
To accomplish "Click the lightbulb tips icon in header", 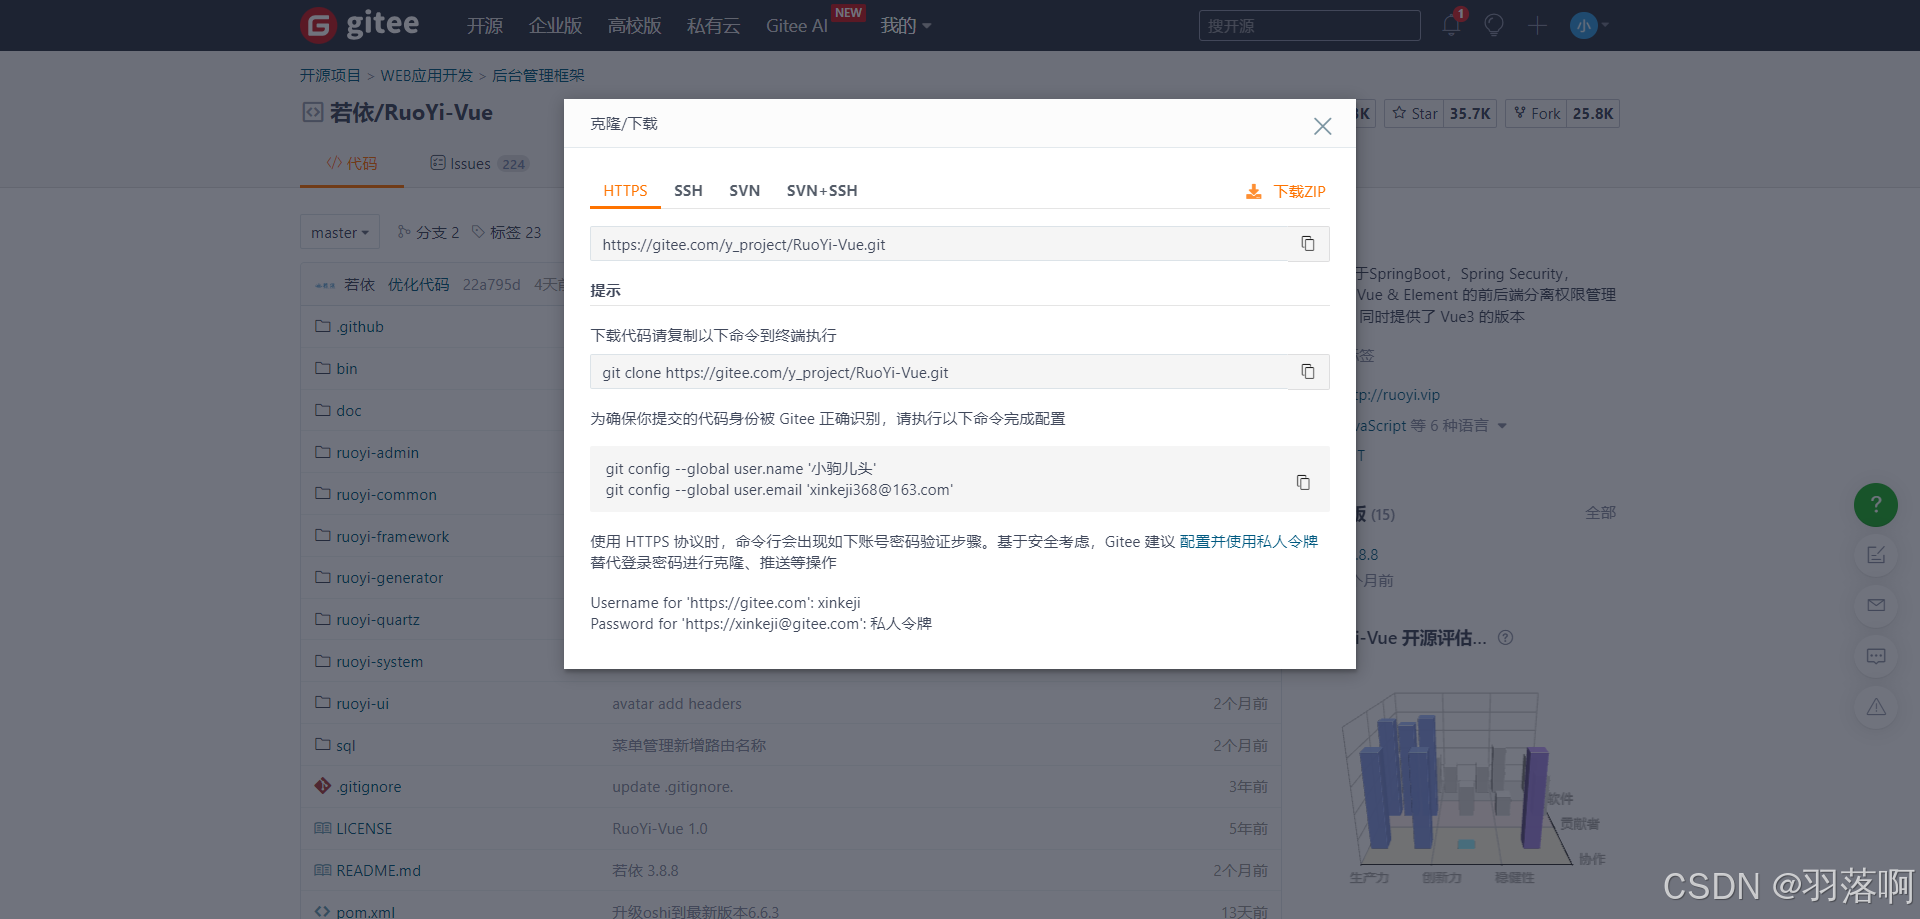I will [1494, 25].
